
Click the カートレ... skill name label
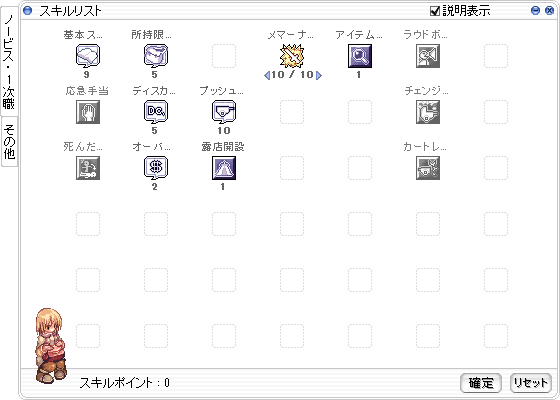tap(425, 147)
